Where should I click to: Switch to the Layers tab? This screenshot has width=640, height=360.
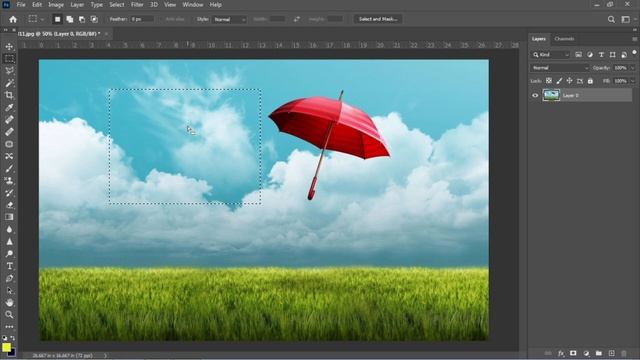(x=539, y=39)
